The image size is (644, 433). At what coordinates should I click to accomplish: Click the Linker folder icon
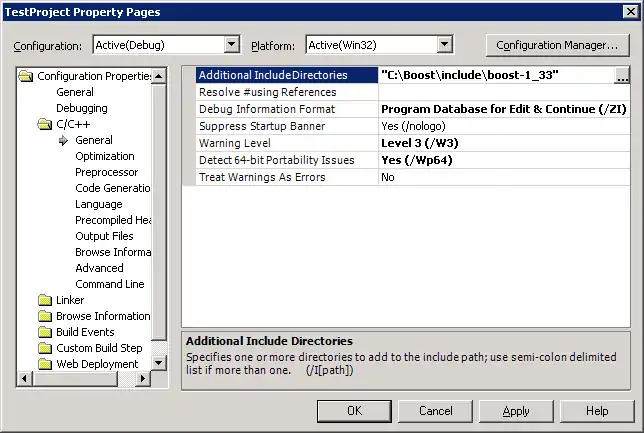pyautogui.click(x=45, y=300)
